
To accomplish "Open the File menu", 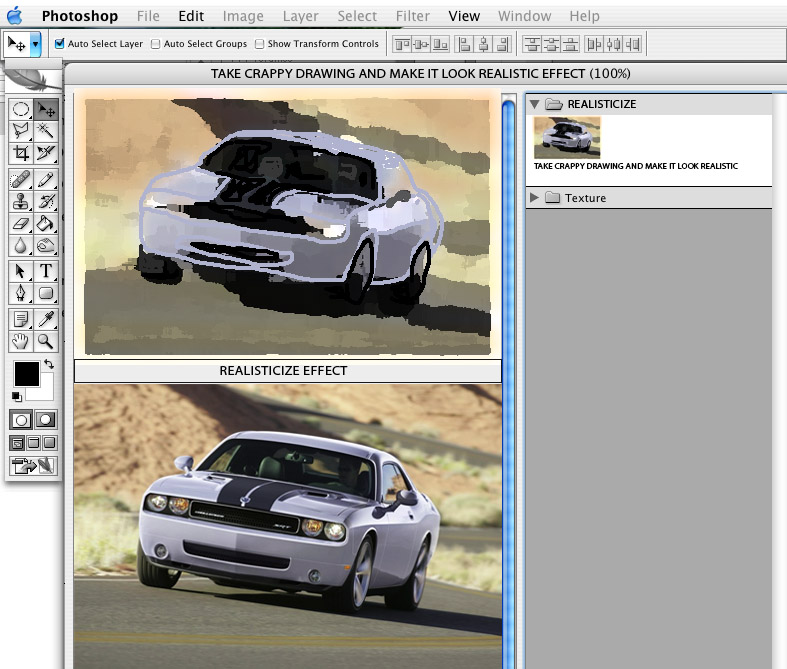I will click(x=148, y=16).
